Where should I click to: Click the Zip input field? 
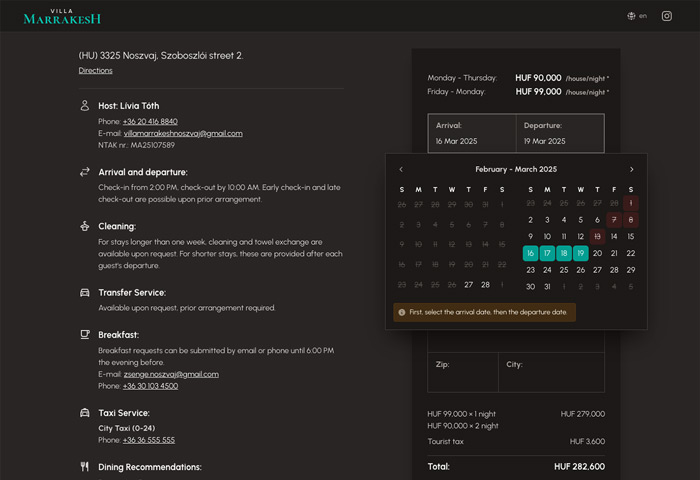[x=463, y=372]
